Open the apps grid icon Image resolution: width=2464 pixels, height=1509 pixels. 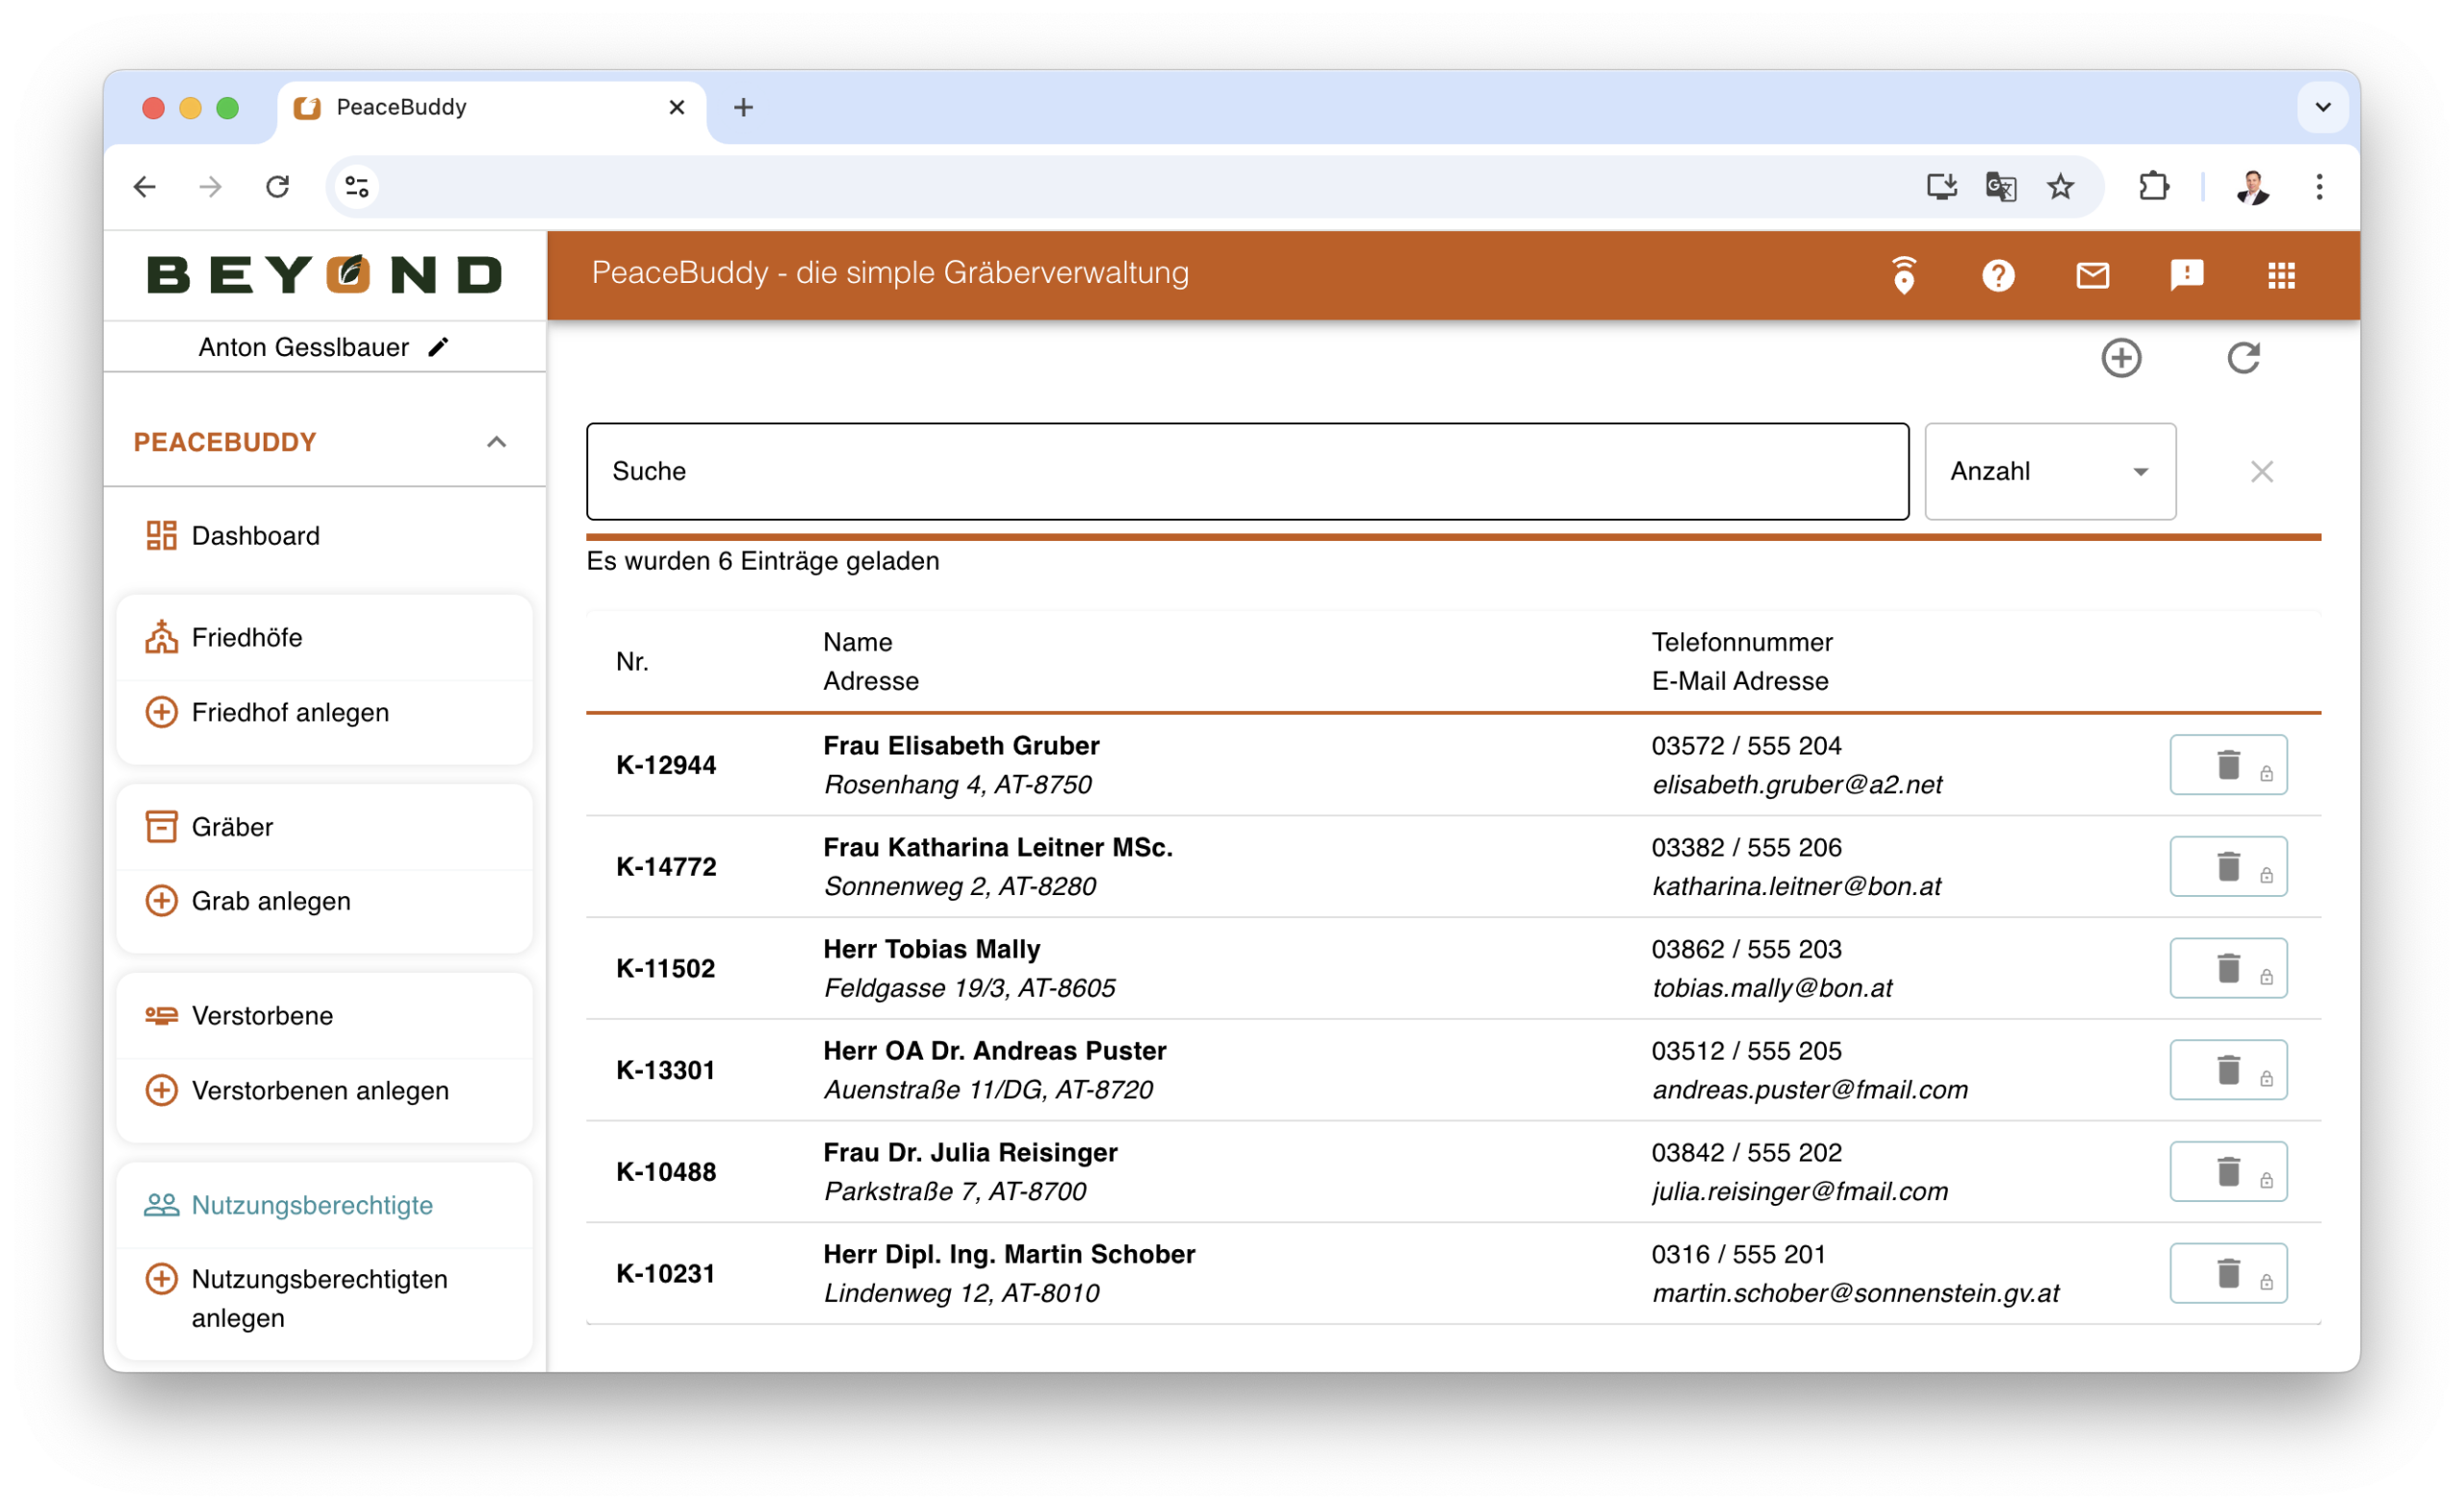pyautogui.click(x=2280, y=275)
